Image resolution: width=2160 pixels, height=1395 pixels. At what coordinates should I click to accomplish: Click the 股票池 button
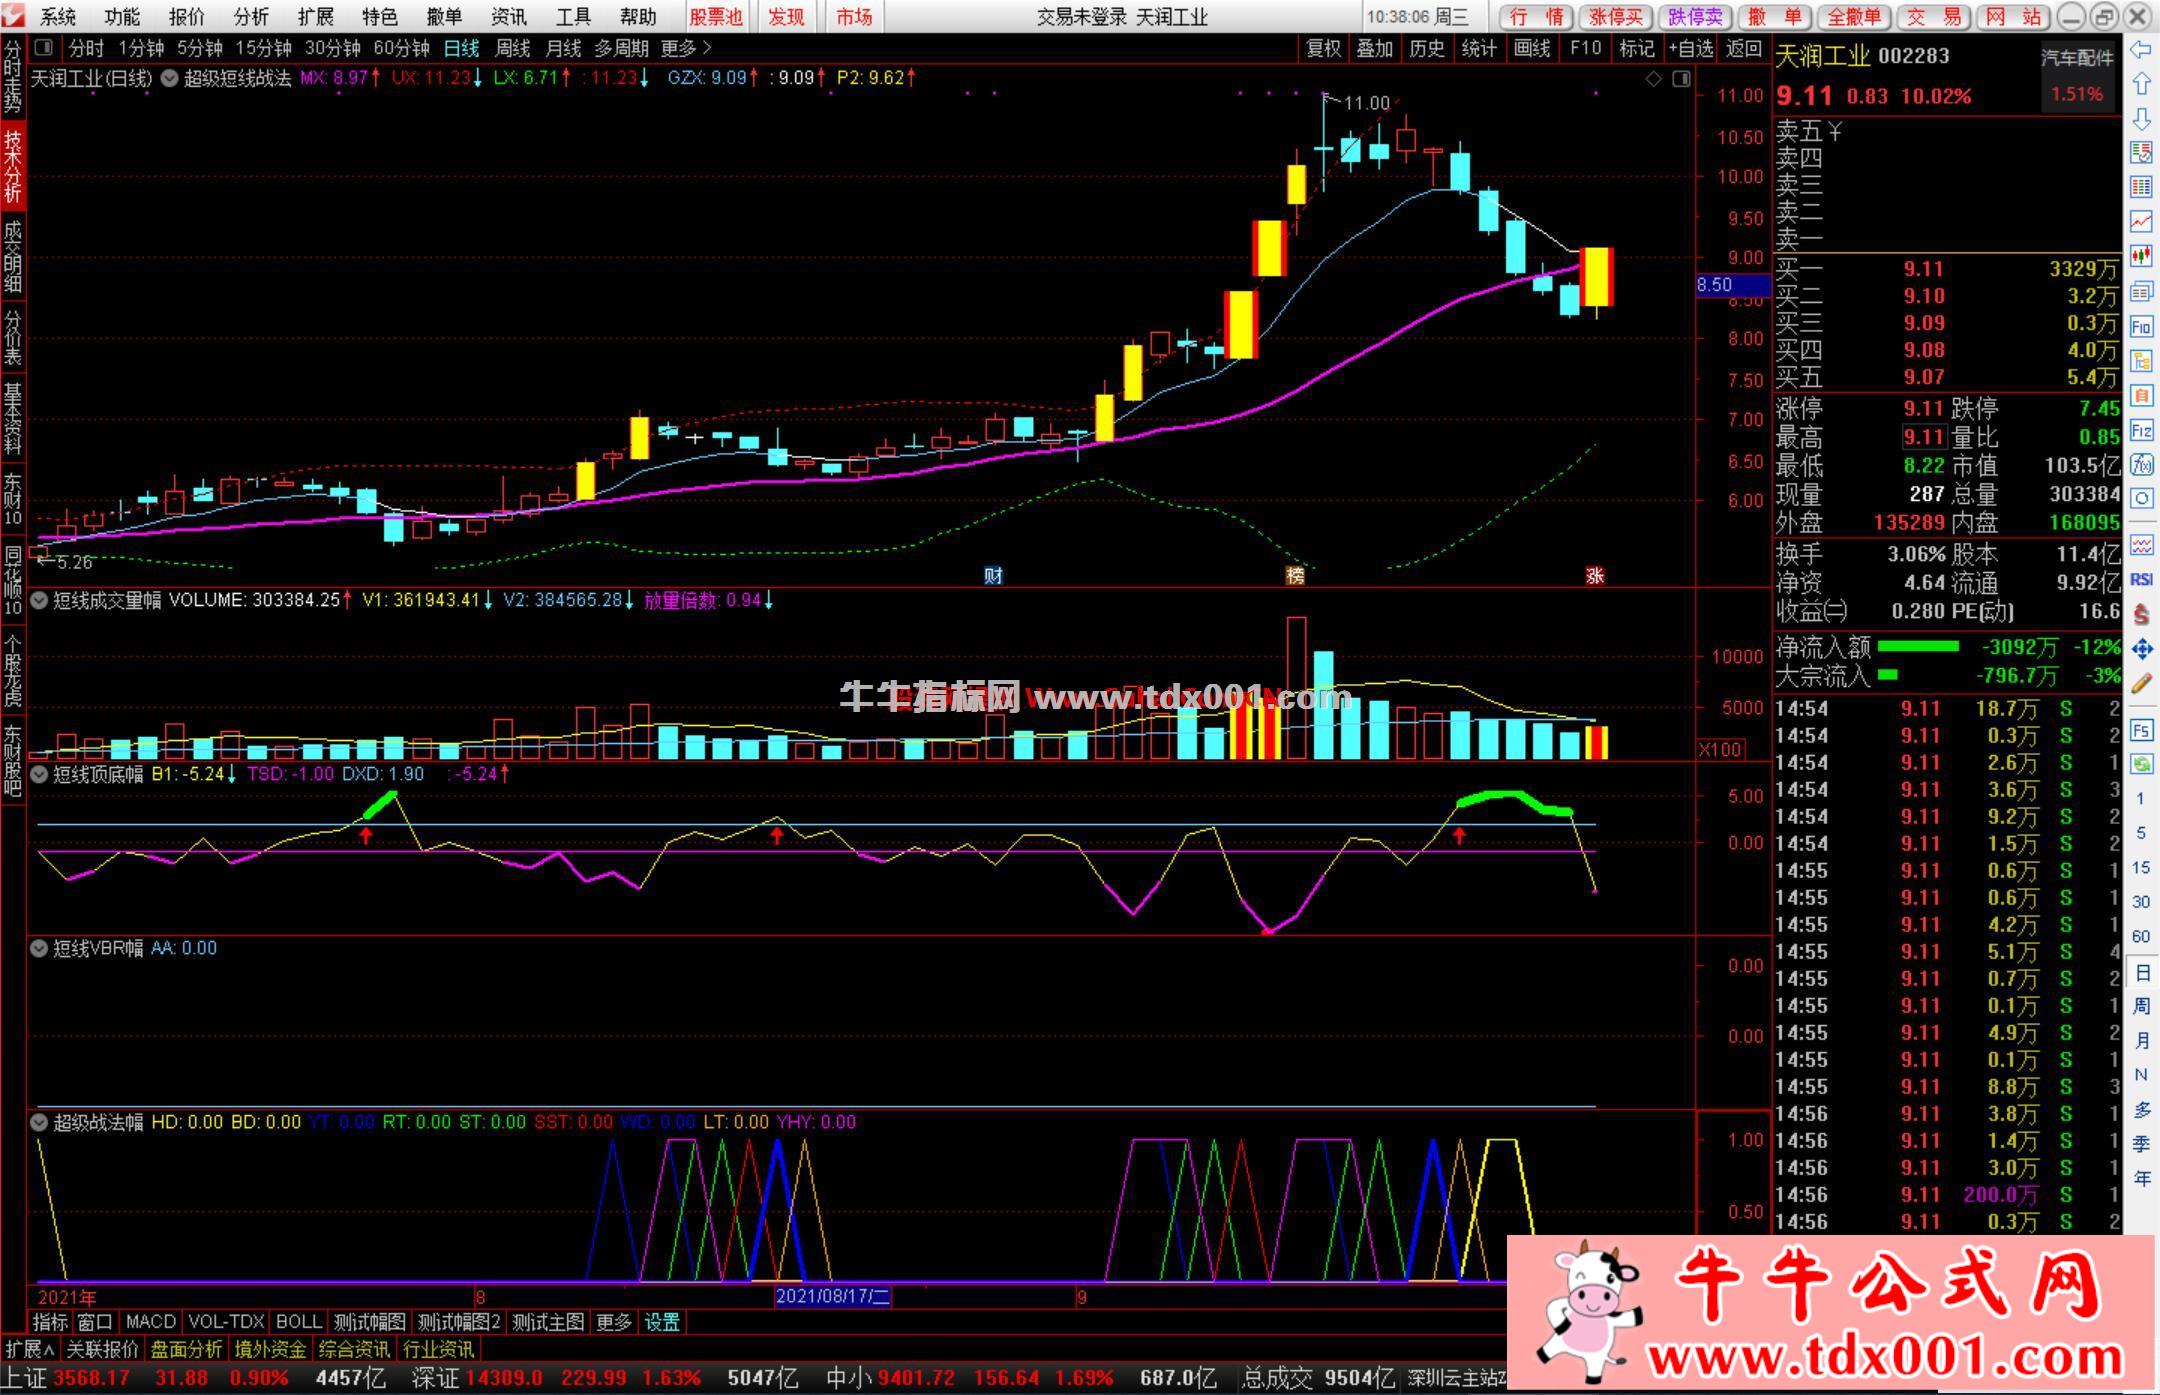point(716,17)
